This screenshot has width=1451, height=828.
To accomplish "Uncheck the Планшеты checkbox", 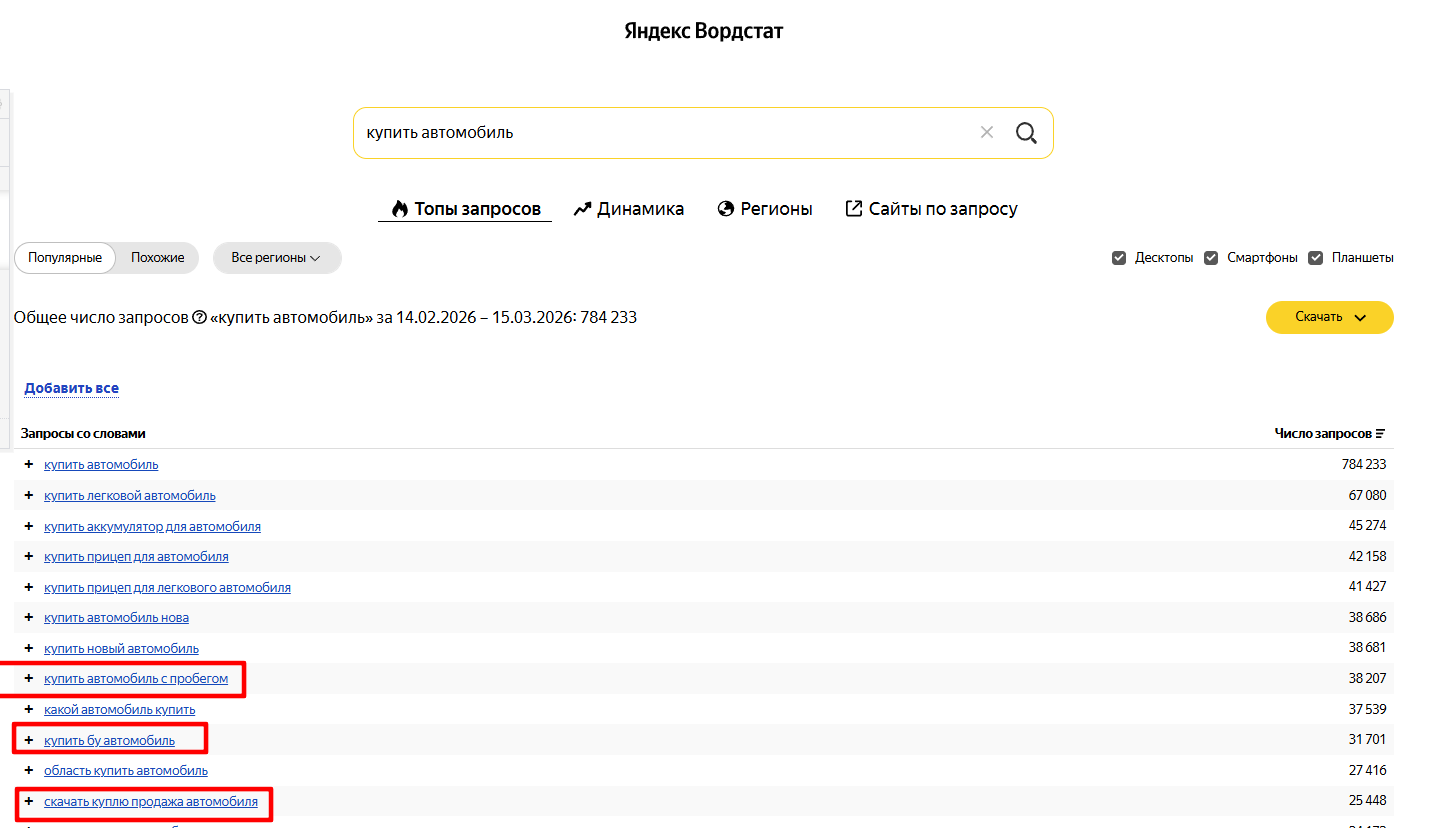I will [1316, 258].
